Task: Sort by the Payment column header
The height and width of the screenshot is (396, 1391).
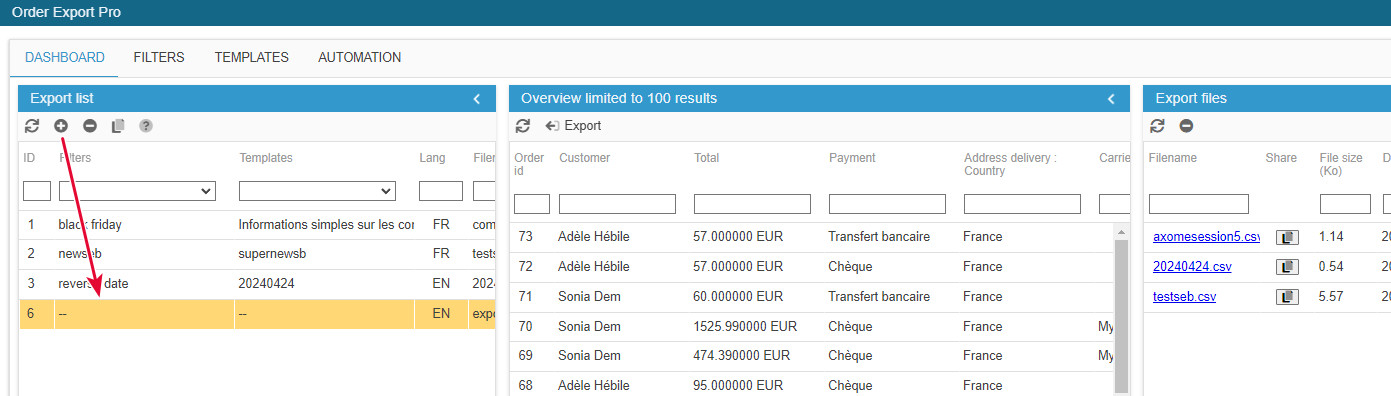Action: coord(852,158)
